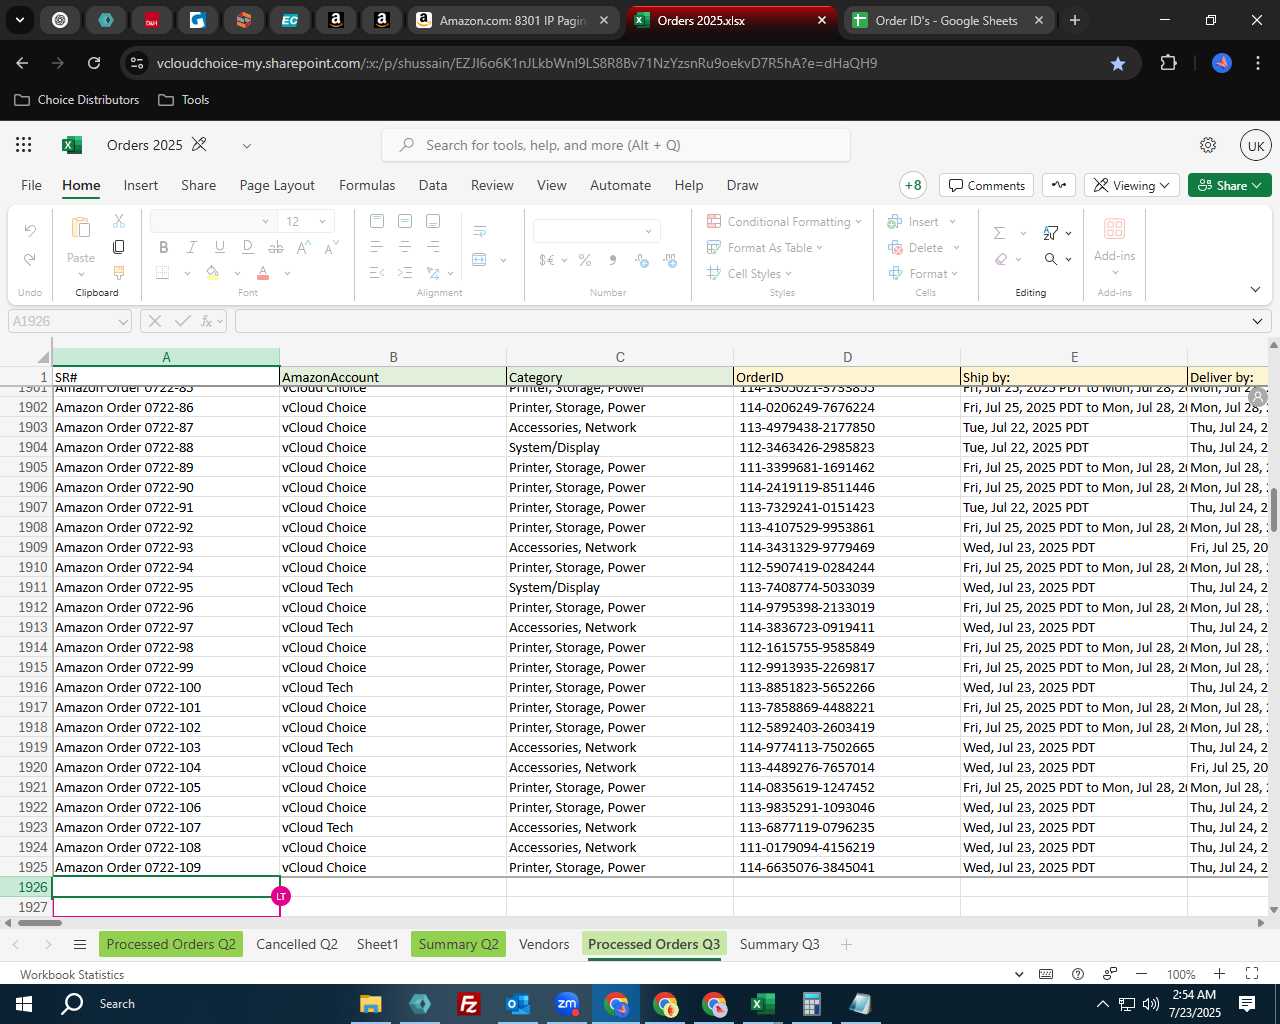1280x1024 pixels.
Task: Click the UK account avatar
Action: [x=1256, y=145]
